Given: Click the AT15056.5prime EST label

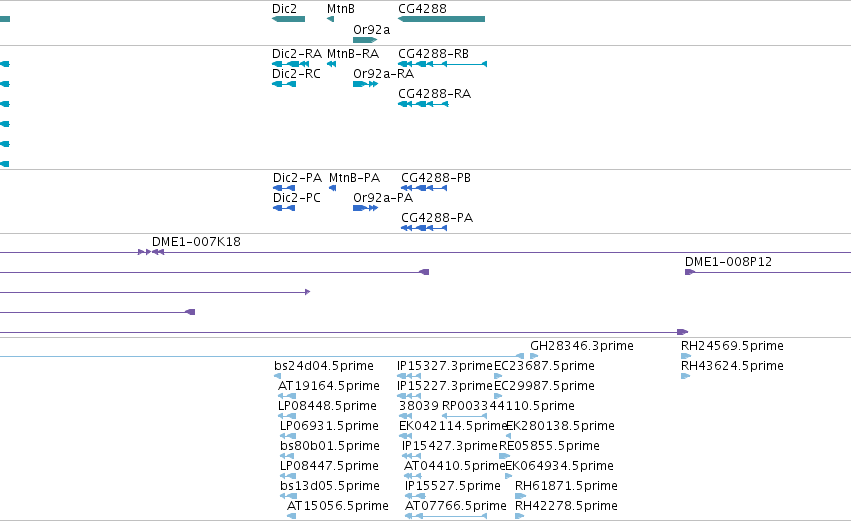Looking at the screenshot, I should pyautogui.click(x=338, y=507).
